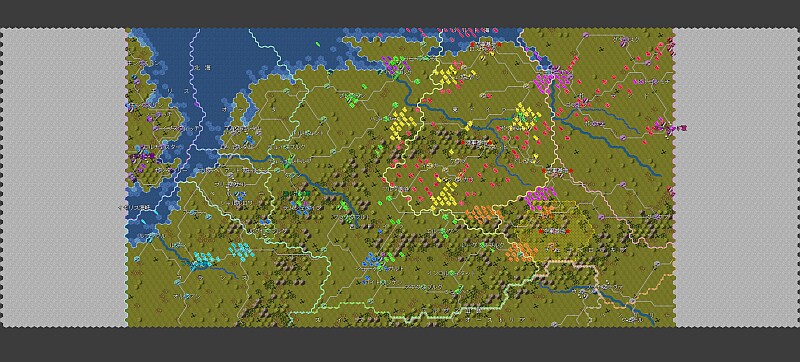The image size is (800, 362).
Task: Click the 北海 North Sea label
Action: pyautogui.click(x=201, y=67)
